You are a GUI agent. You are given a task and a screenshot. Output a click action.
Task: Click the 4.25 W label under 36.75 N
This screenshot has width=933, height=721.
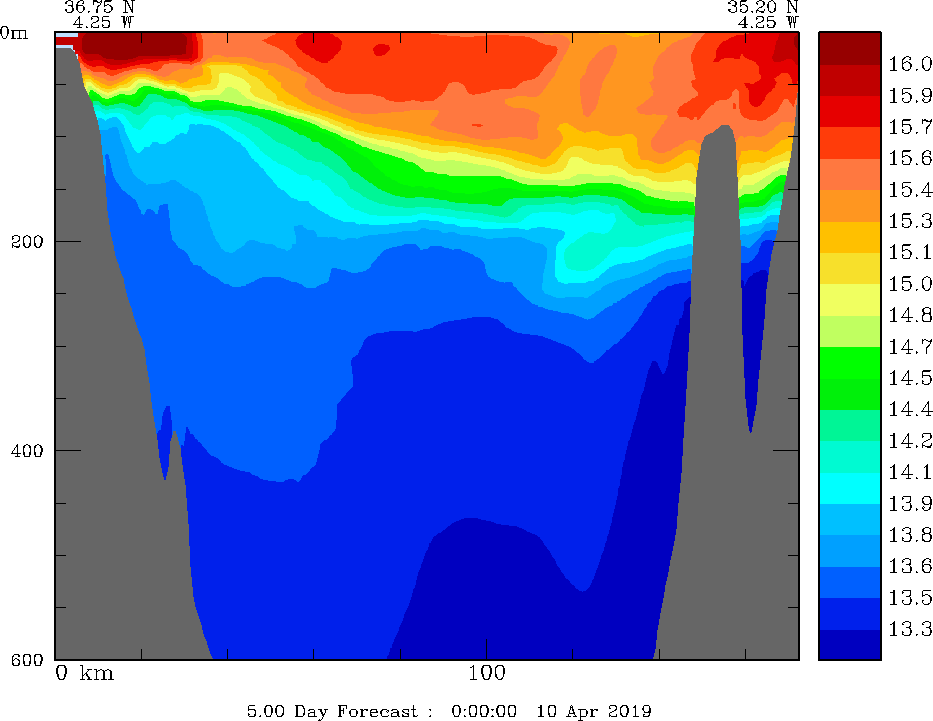tap(104, 22)
